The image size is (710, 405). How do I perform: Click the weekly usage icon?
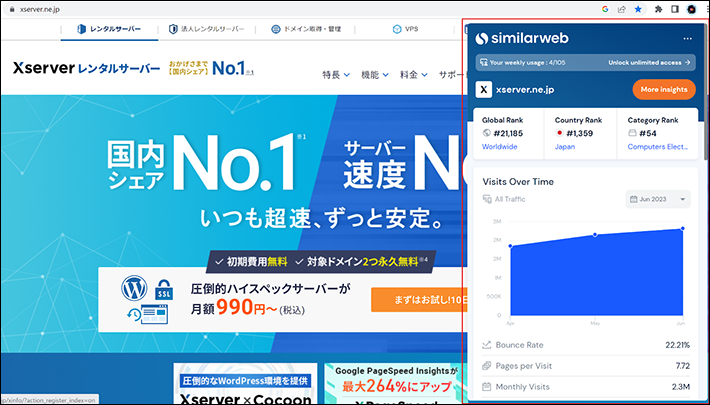483,63
